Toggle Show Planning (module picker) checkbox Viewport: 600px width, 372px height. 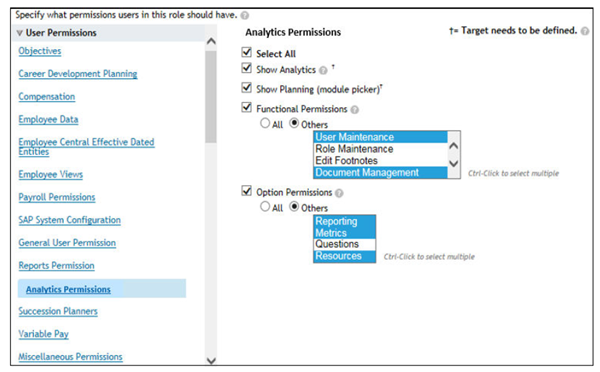tap(247, 88)
